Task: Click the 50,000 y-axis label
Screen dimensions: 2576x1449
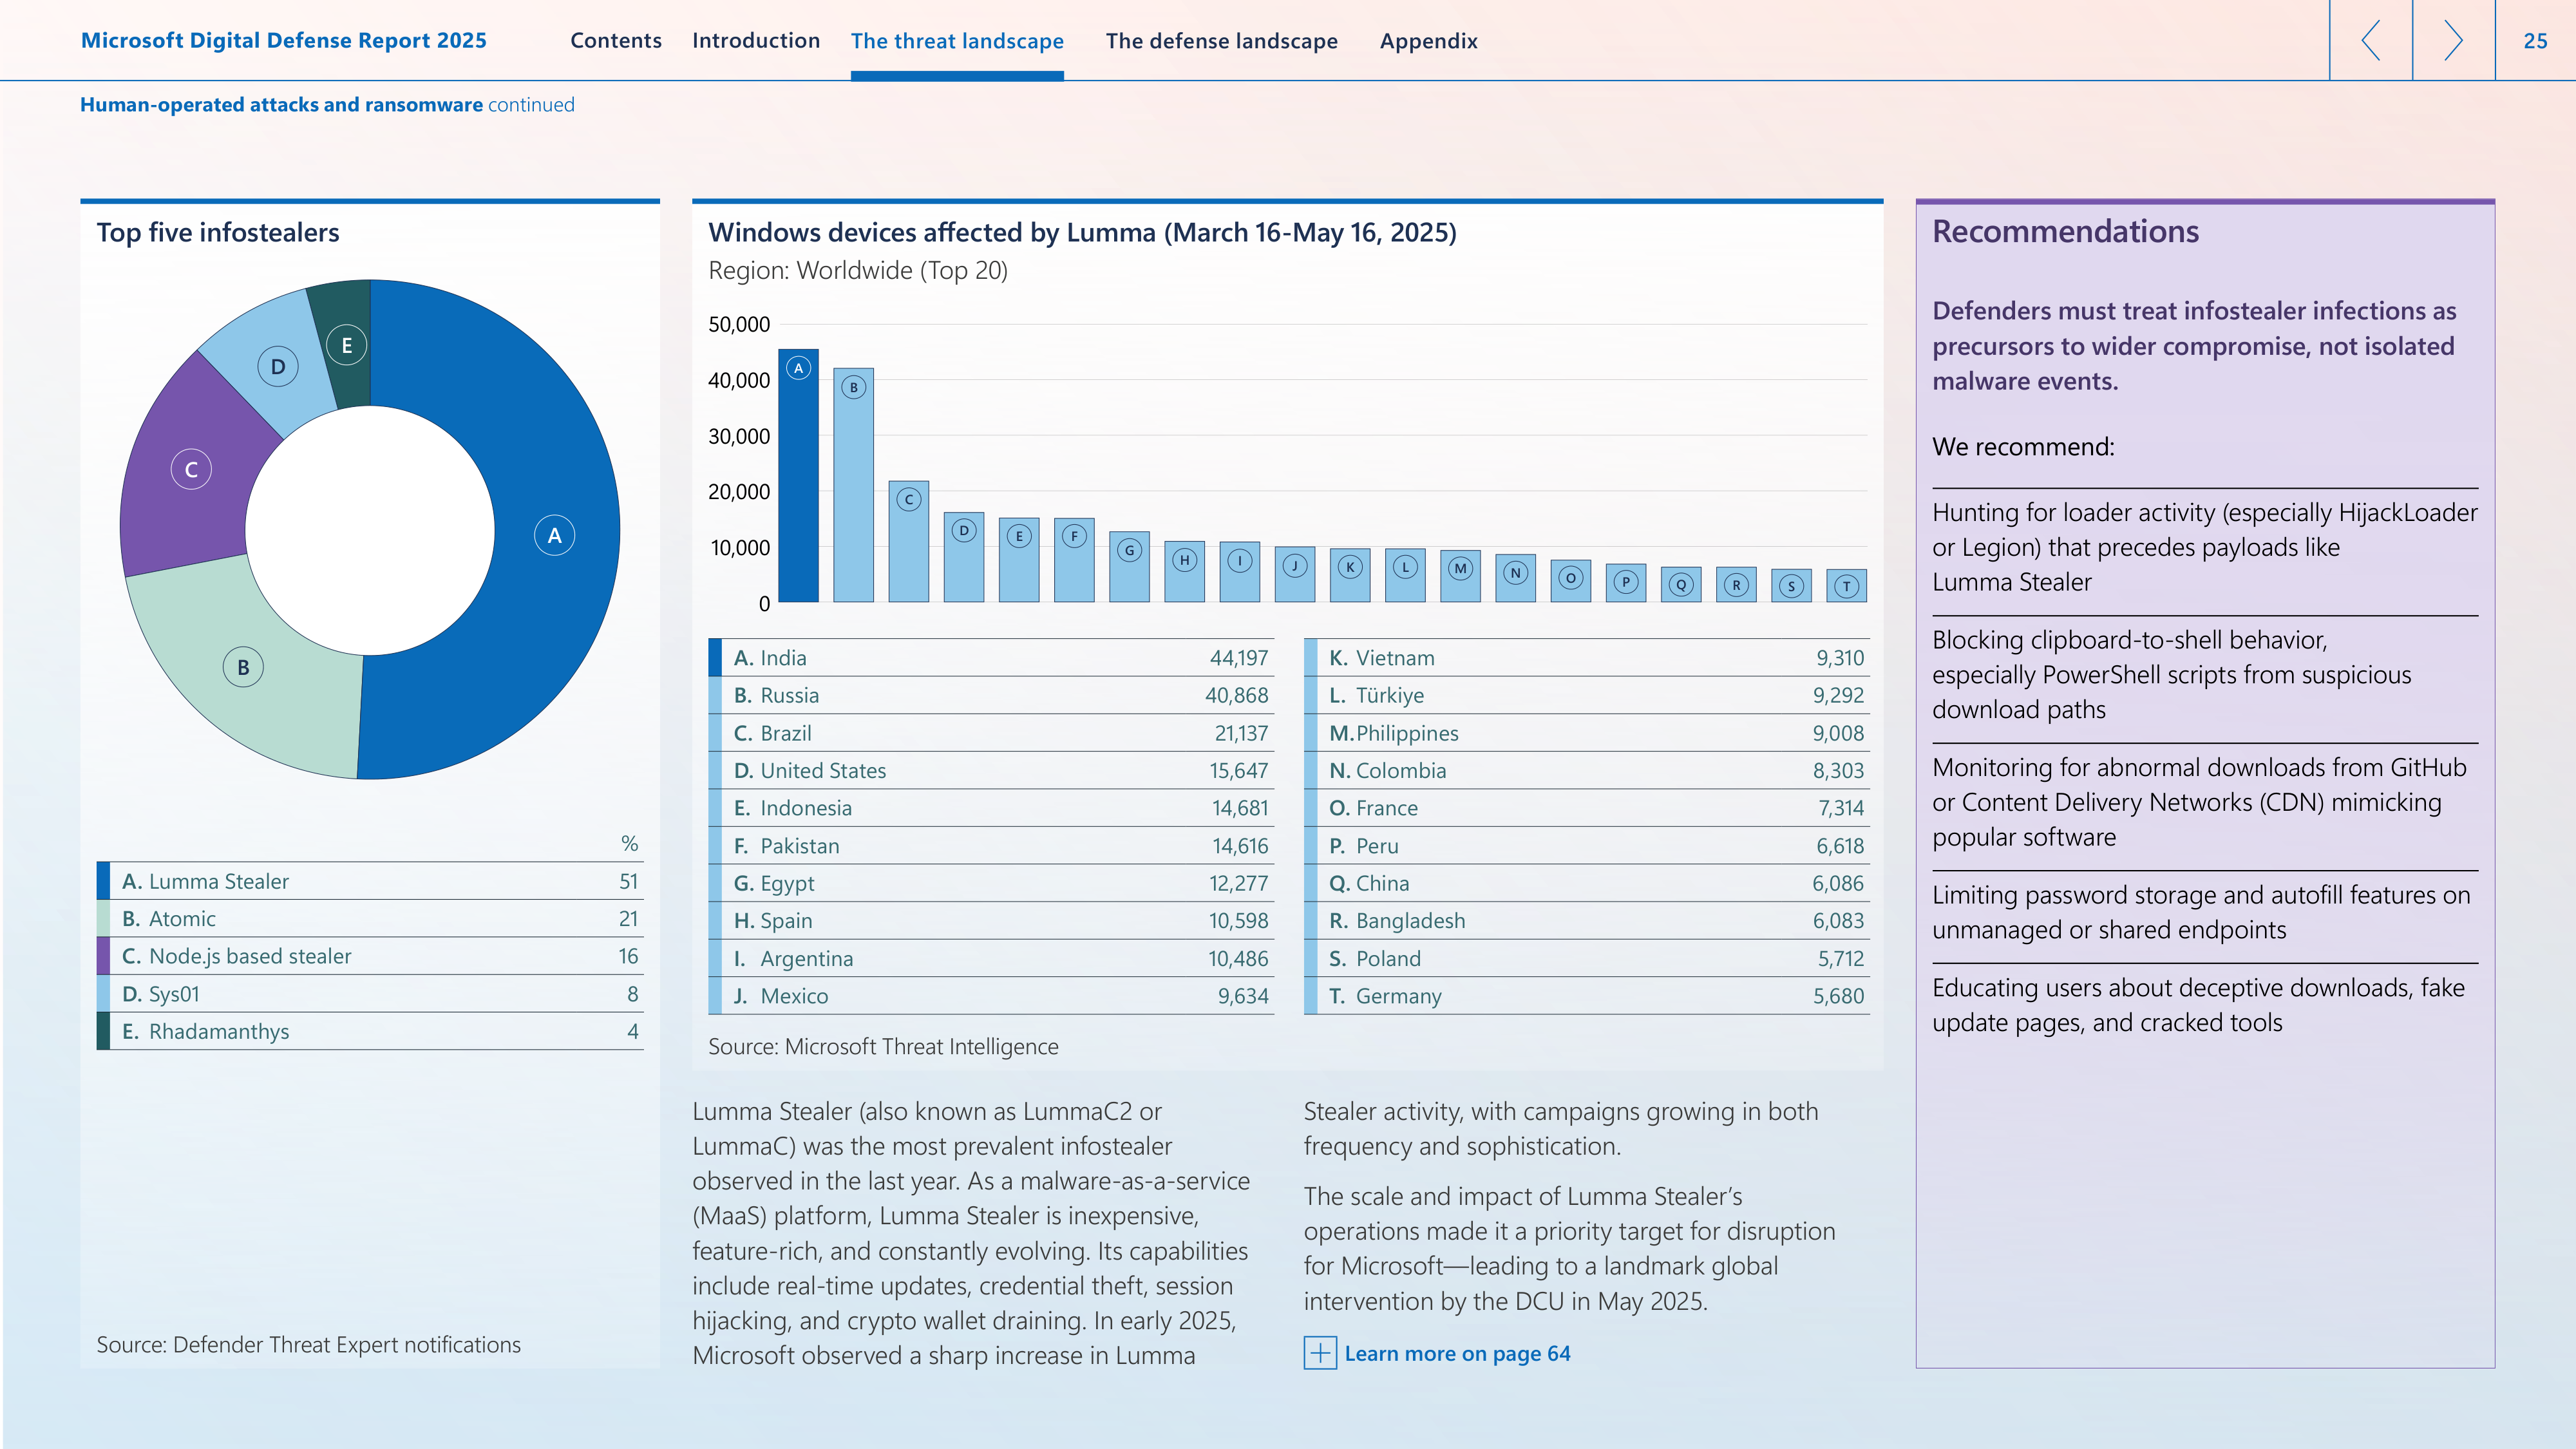Action: coord(739,324)
